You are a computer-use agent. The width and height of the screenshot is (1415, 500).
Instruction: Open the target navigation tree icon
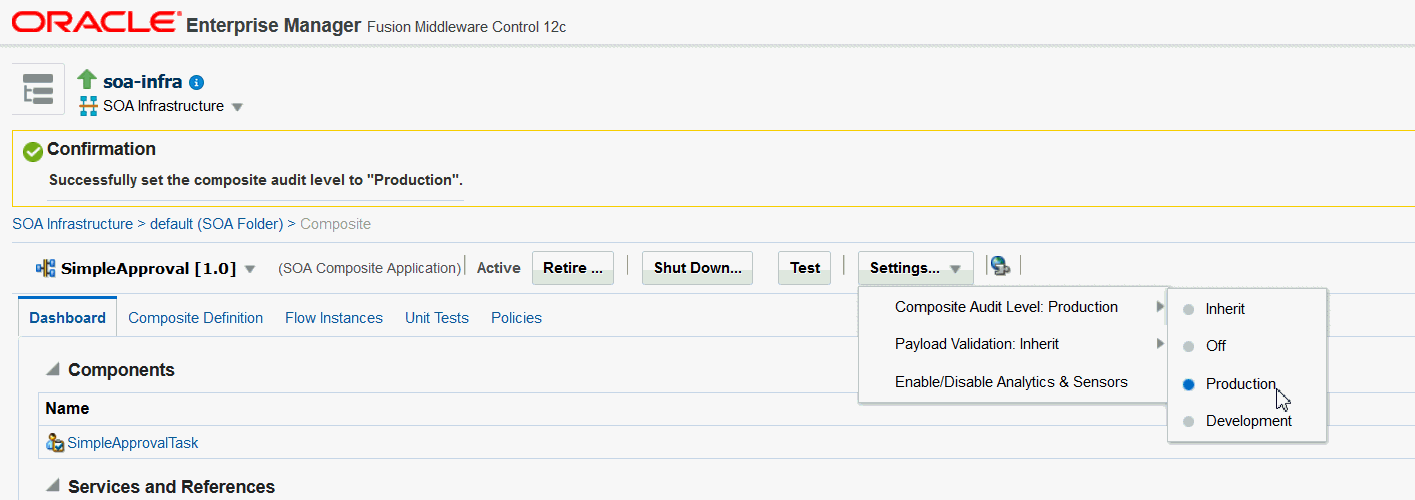pos(38,89)
